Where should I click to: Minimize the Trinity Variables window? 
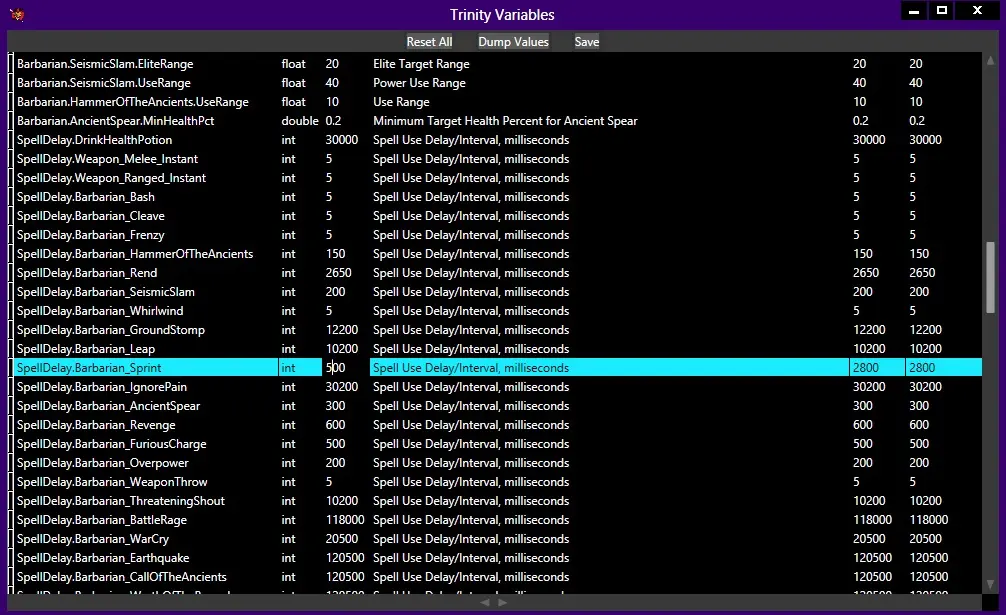pos(914,11)
